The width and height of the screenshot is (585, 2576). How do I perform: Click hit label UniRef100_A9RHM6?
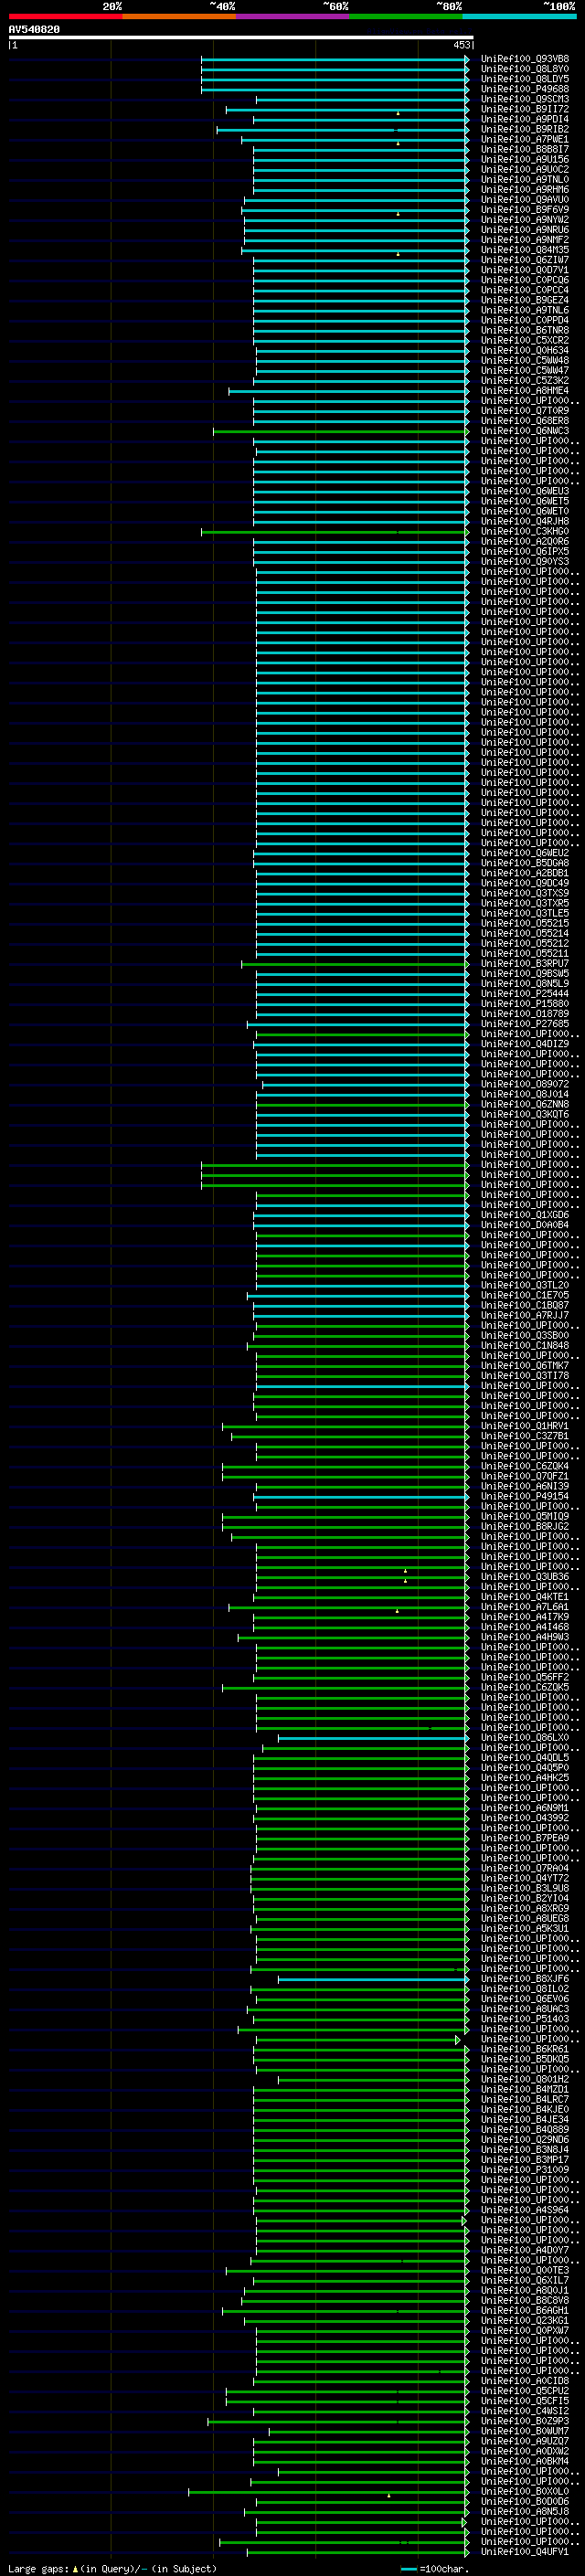point(525,189)
